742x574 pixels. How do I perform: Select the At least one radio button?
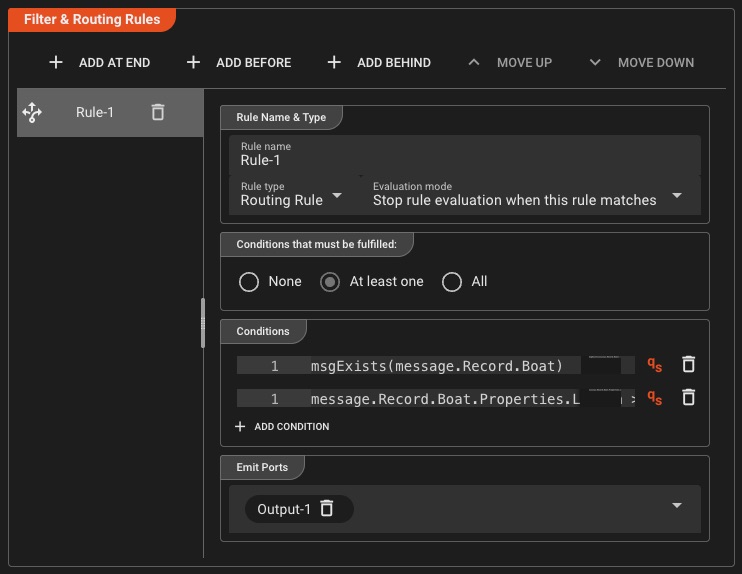[x=330, y=282]
